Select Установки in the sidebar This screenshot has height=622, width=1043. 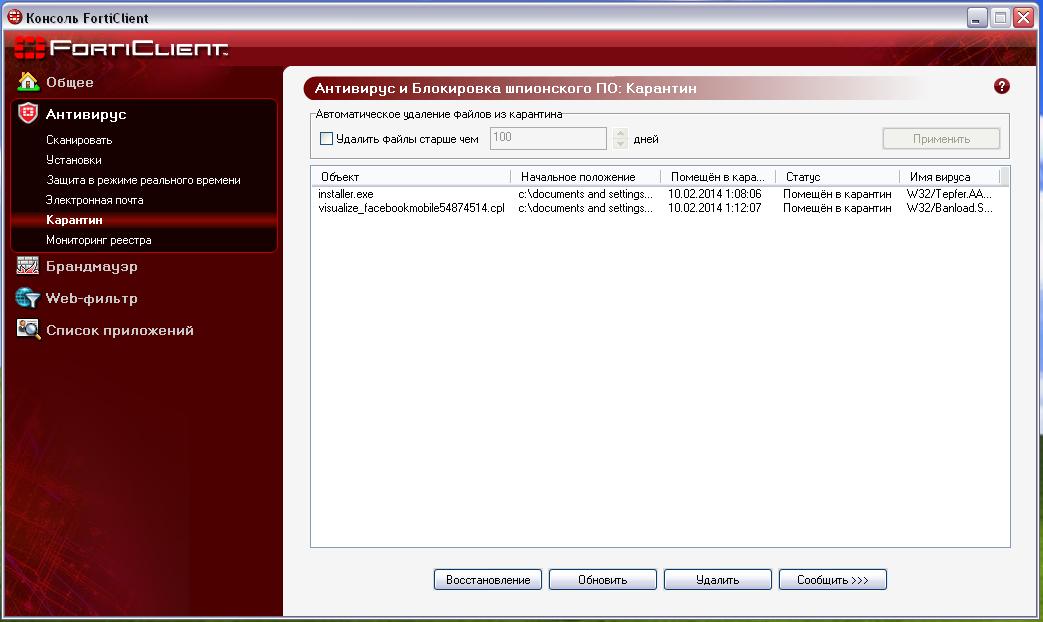[x=74, y=160]
